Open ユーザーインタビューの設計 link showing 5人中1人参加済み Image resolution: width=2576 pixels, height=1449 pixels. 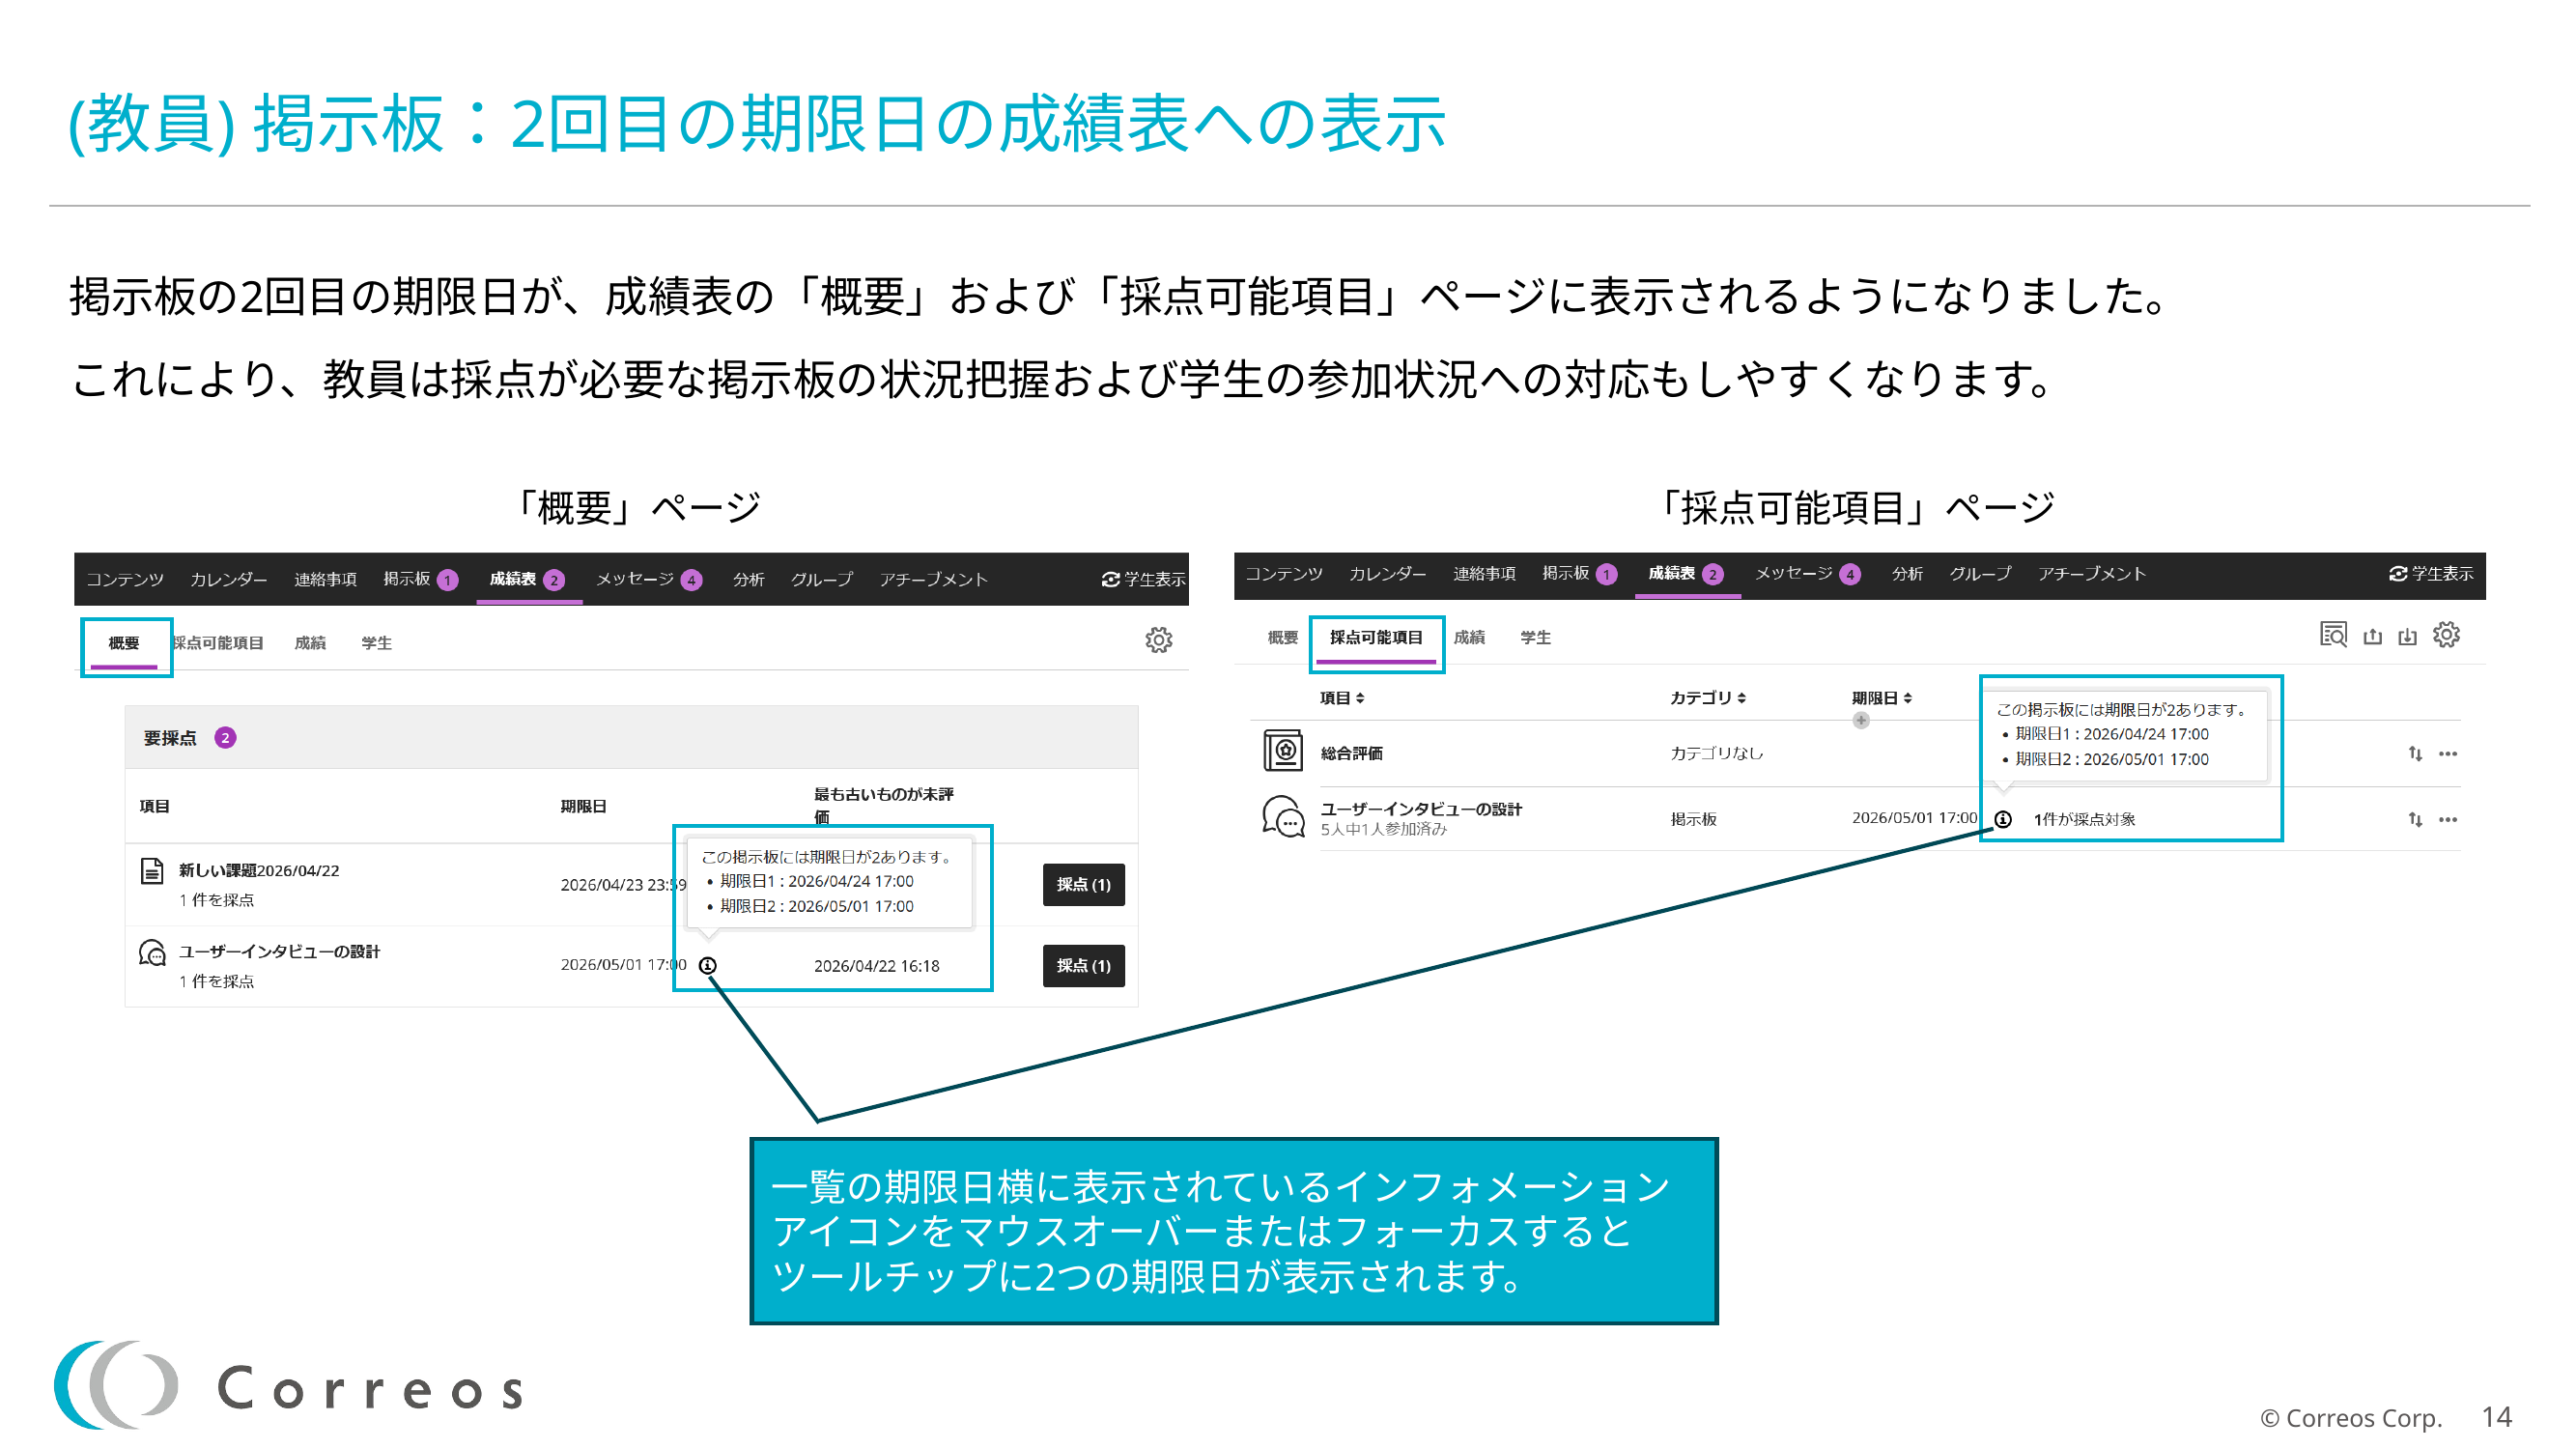(1421, 808)
